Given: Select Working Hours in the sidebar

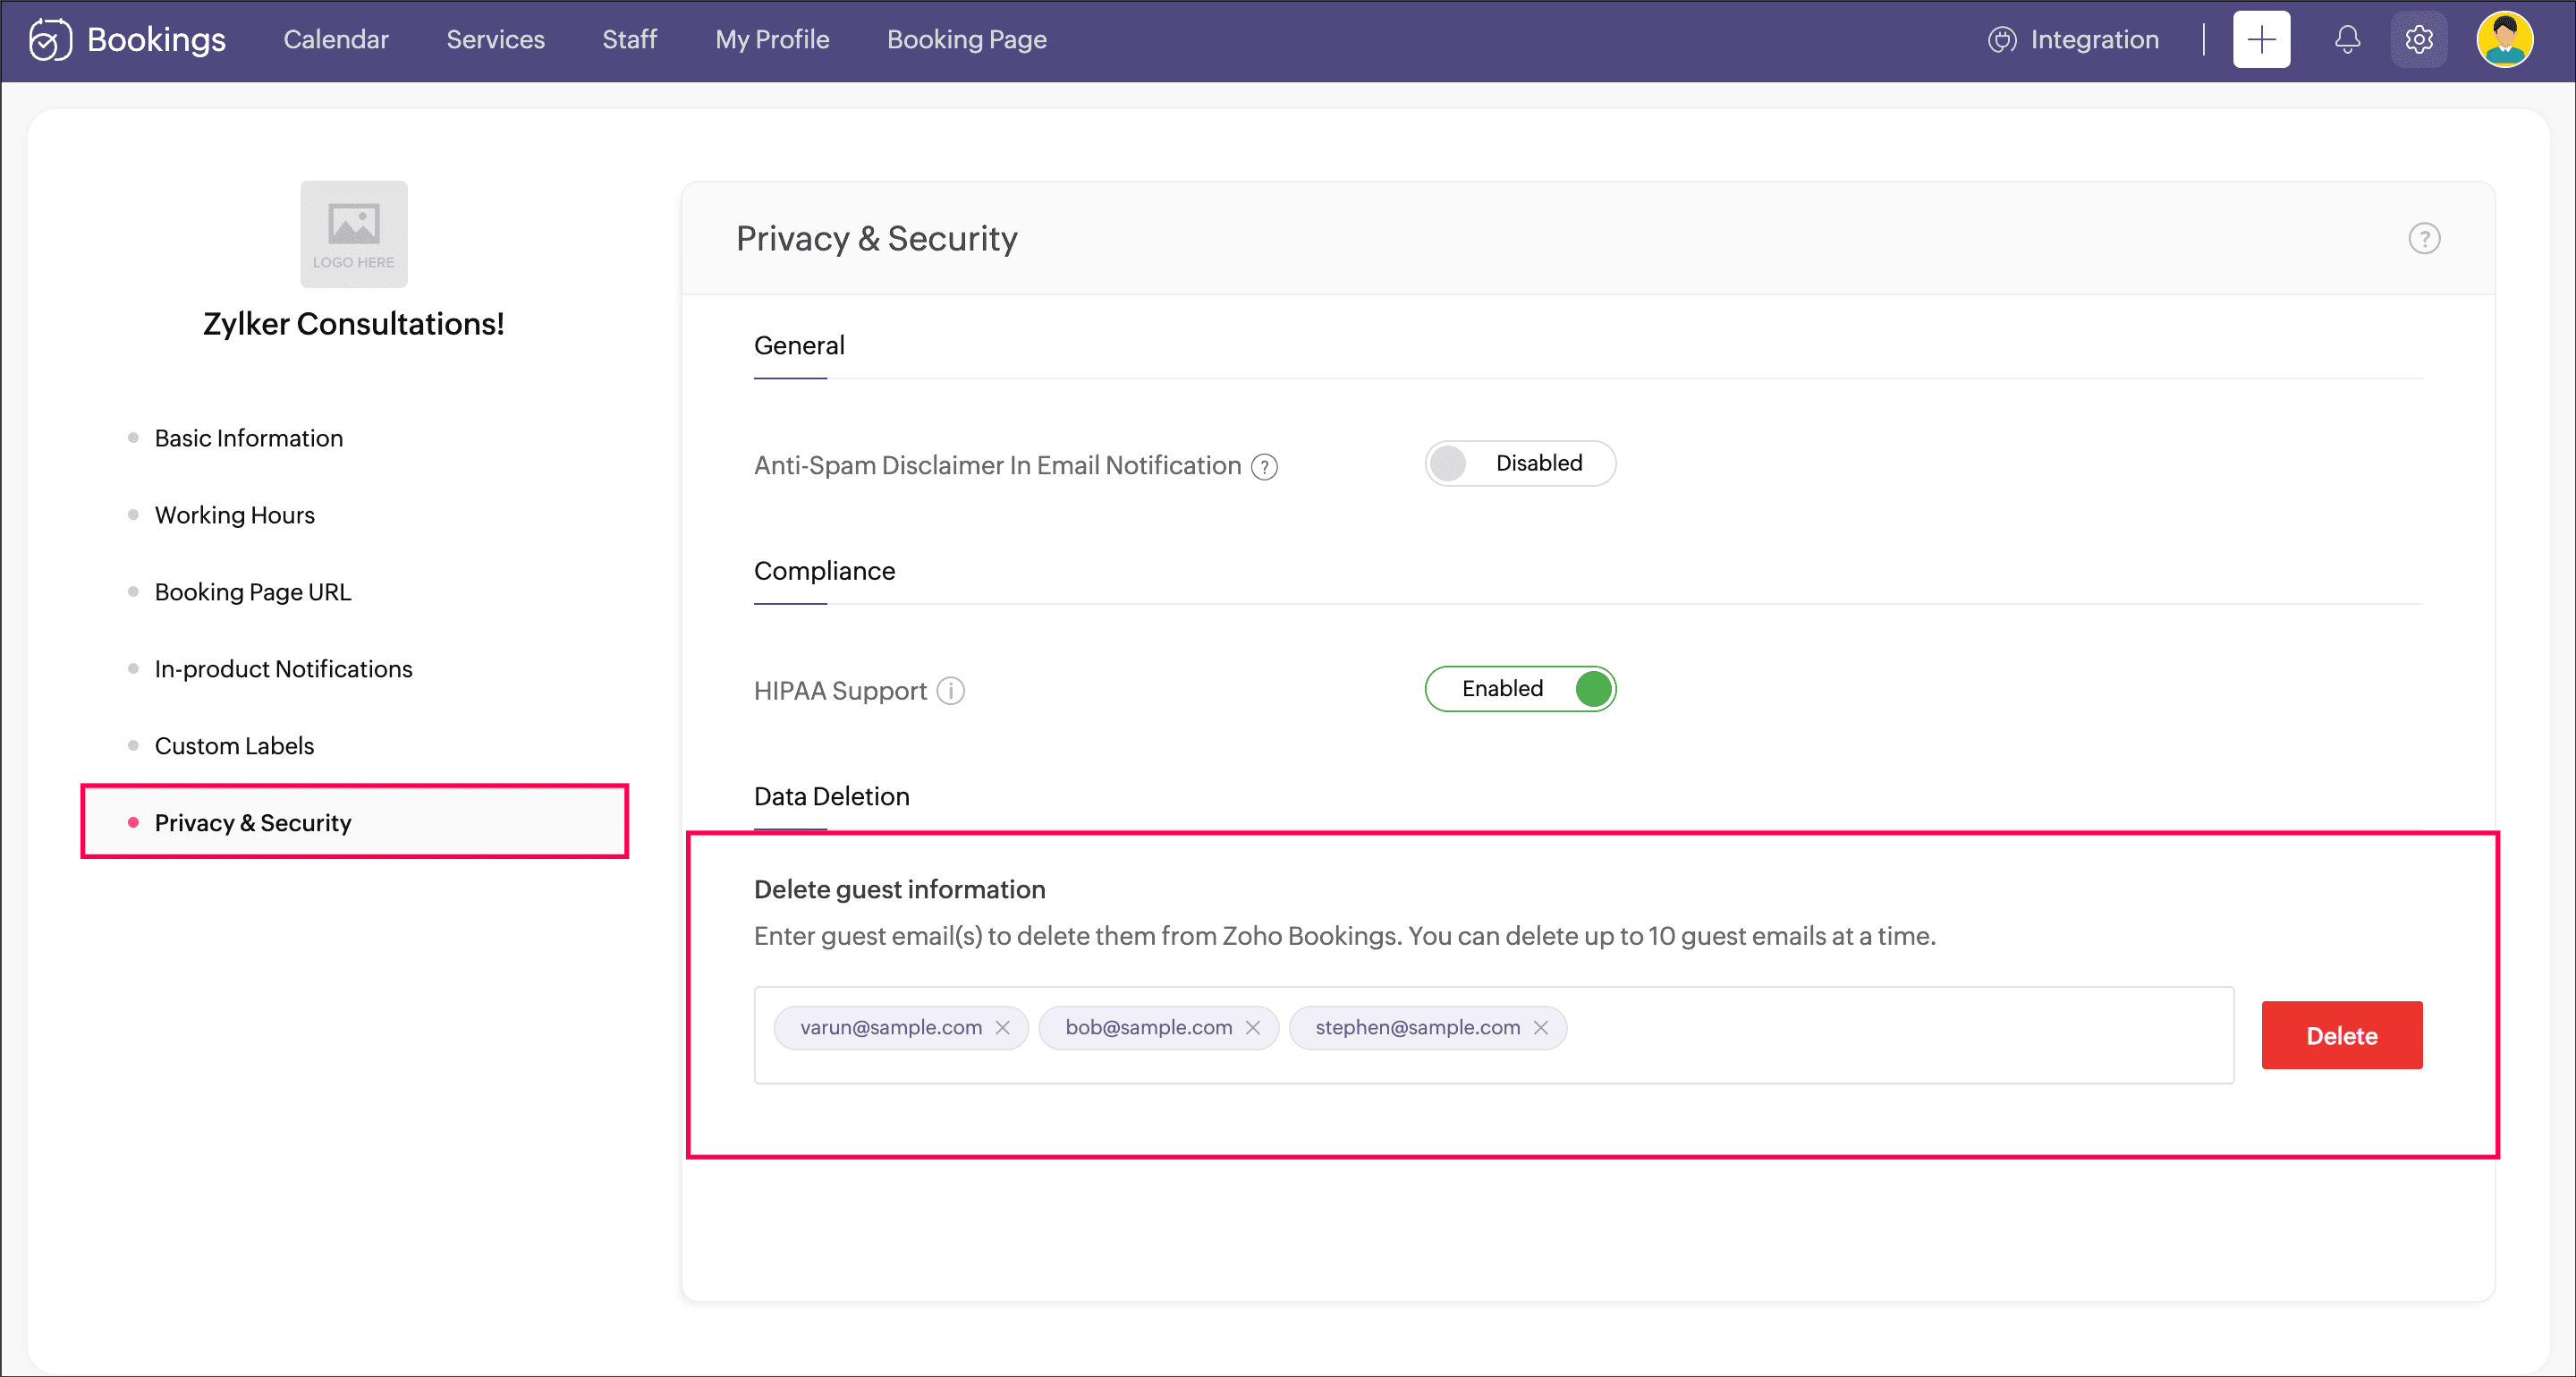Looking at the screenshot, I should point(234,515).
